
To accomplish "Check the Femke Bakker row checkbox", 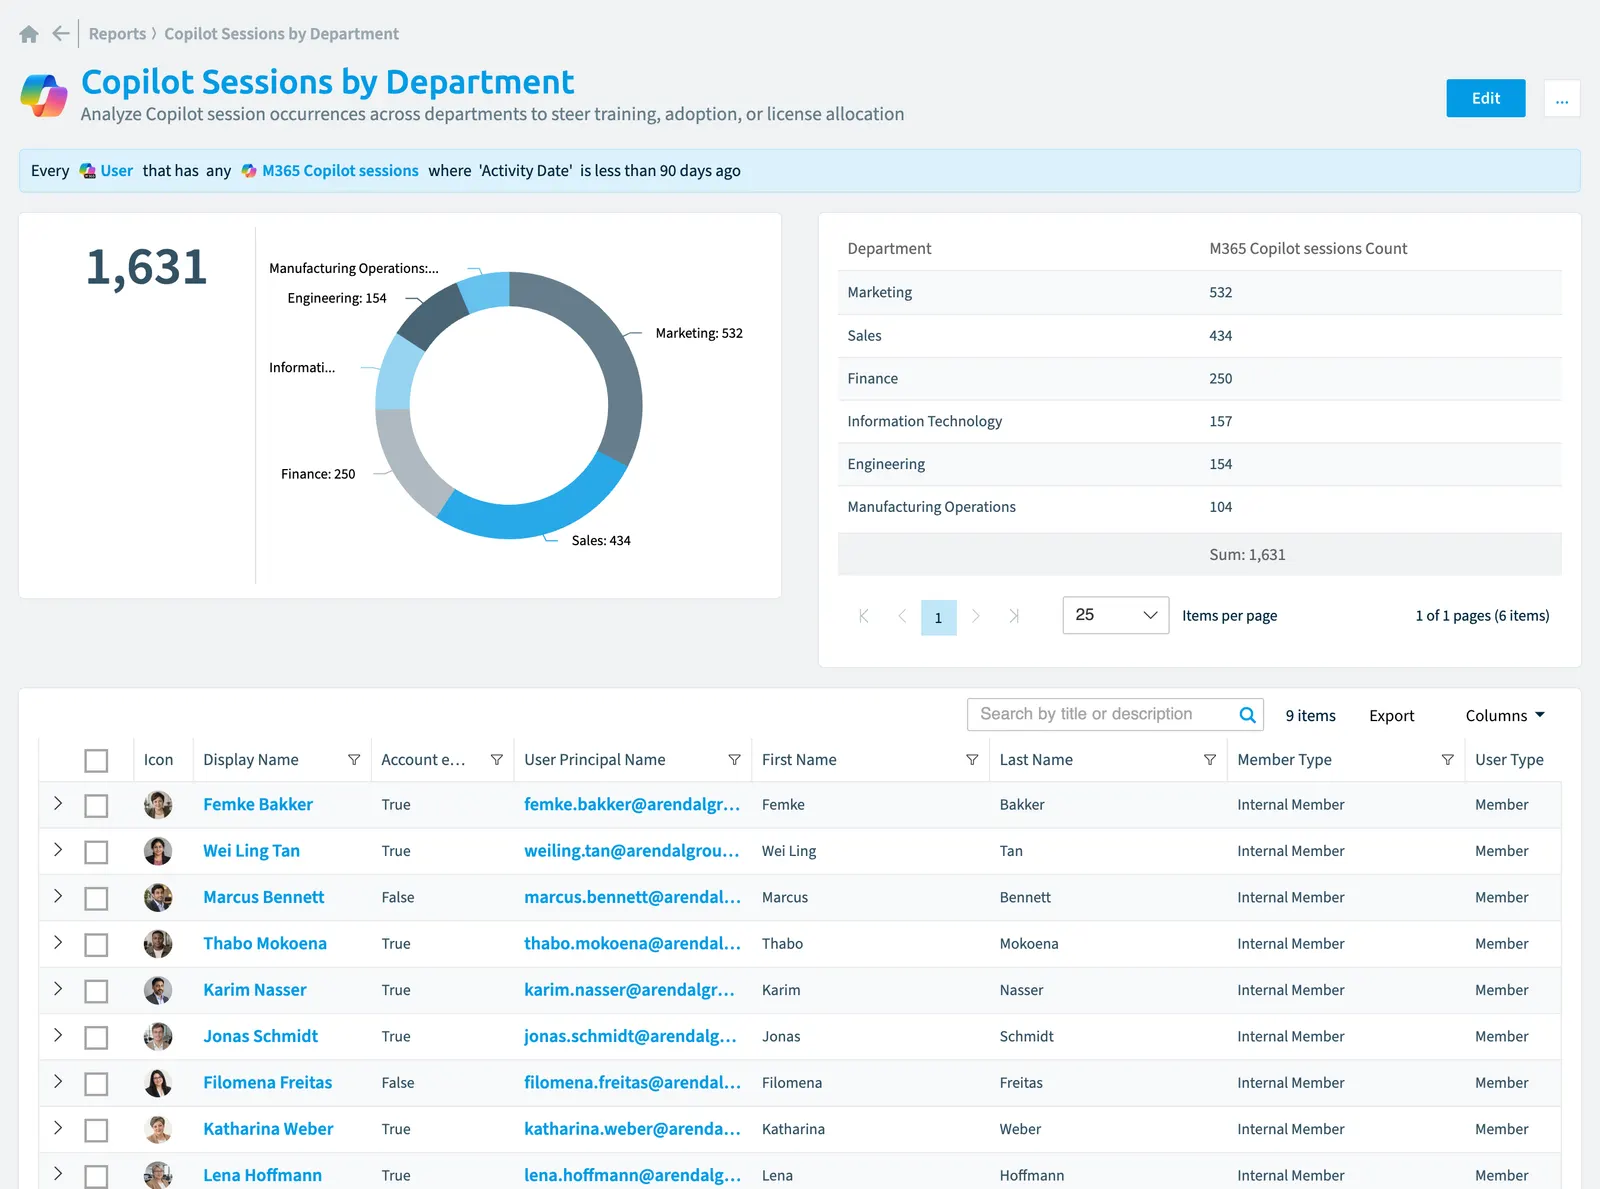I will pyautogui.click(x=96, y=806).
